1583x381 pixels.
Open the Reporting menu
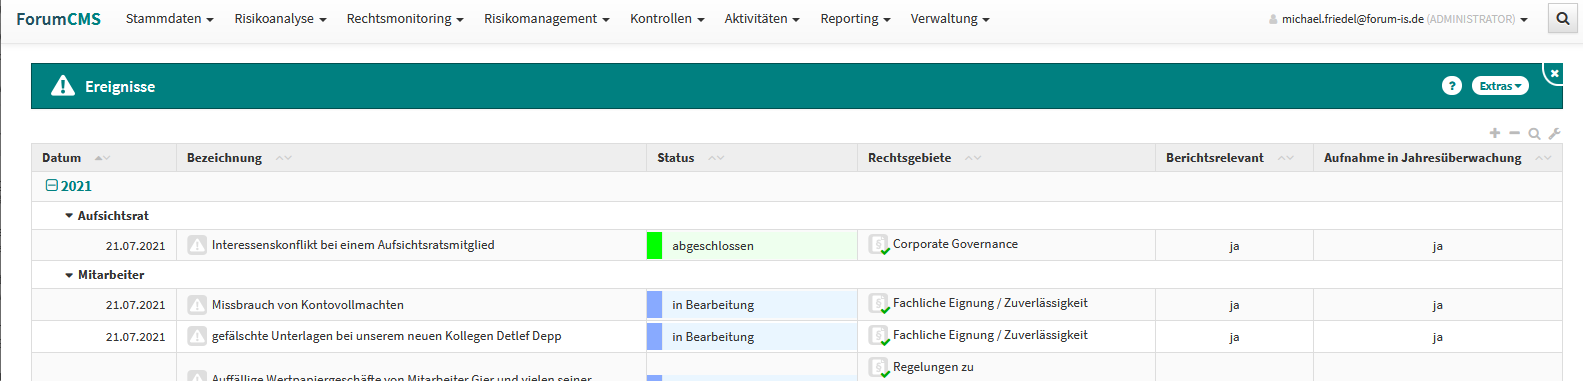point(855,19)
